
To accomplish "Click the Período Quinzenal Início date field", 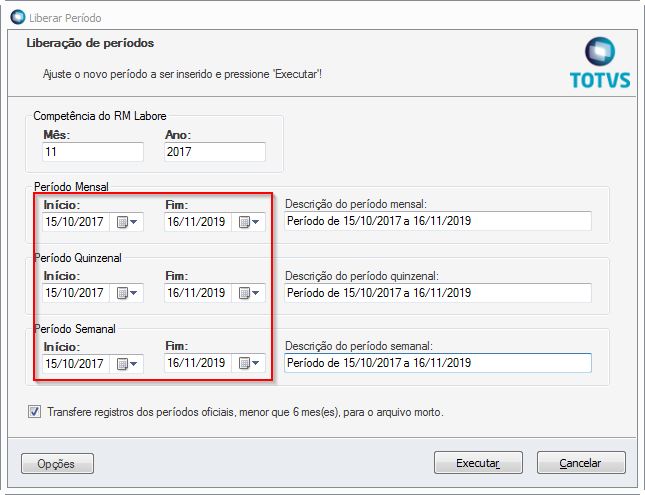I will [x=76, y=293].
